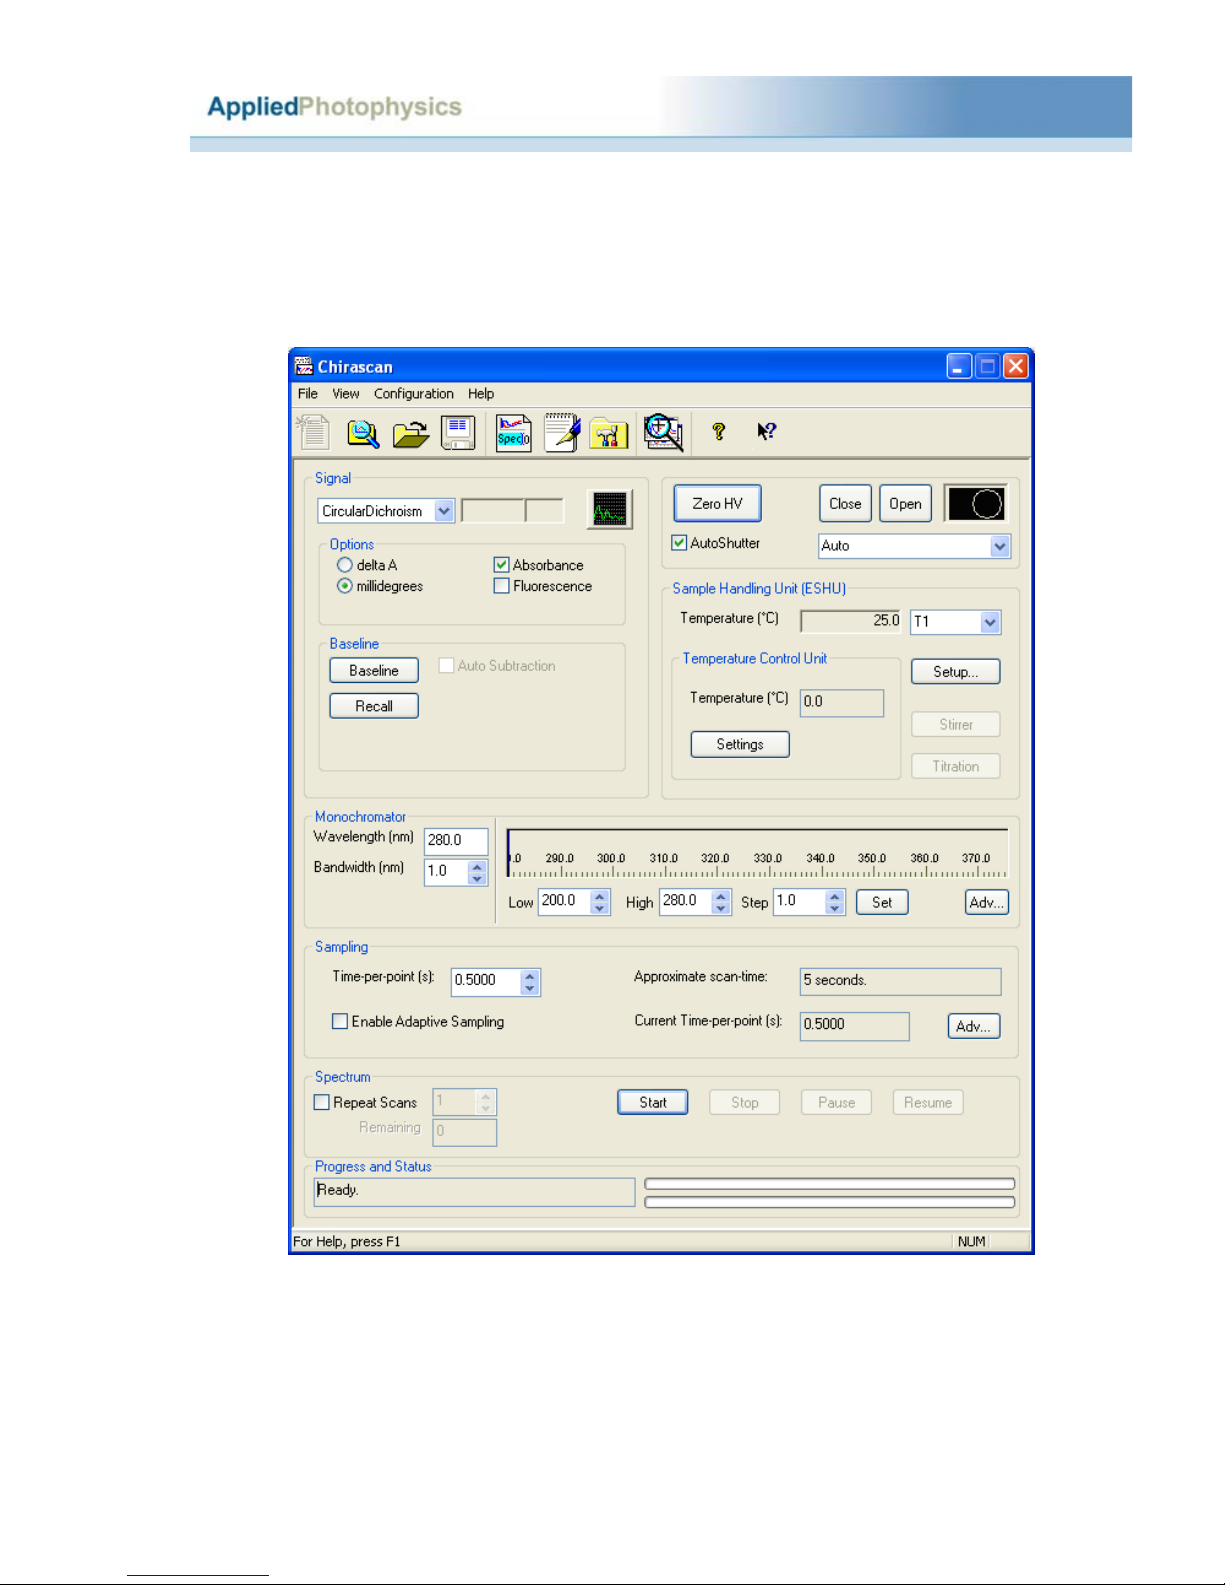Click the new document toolbar icon
1225x1585 pixels.
click(313, 433)
